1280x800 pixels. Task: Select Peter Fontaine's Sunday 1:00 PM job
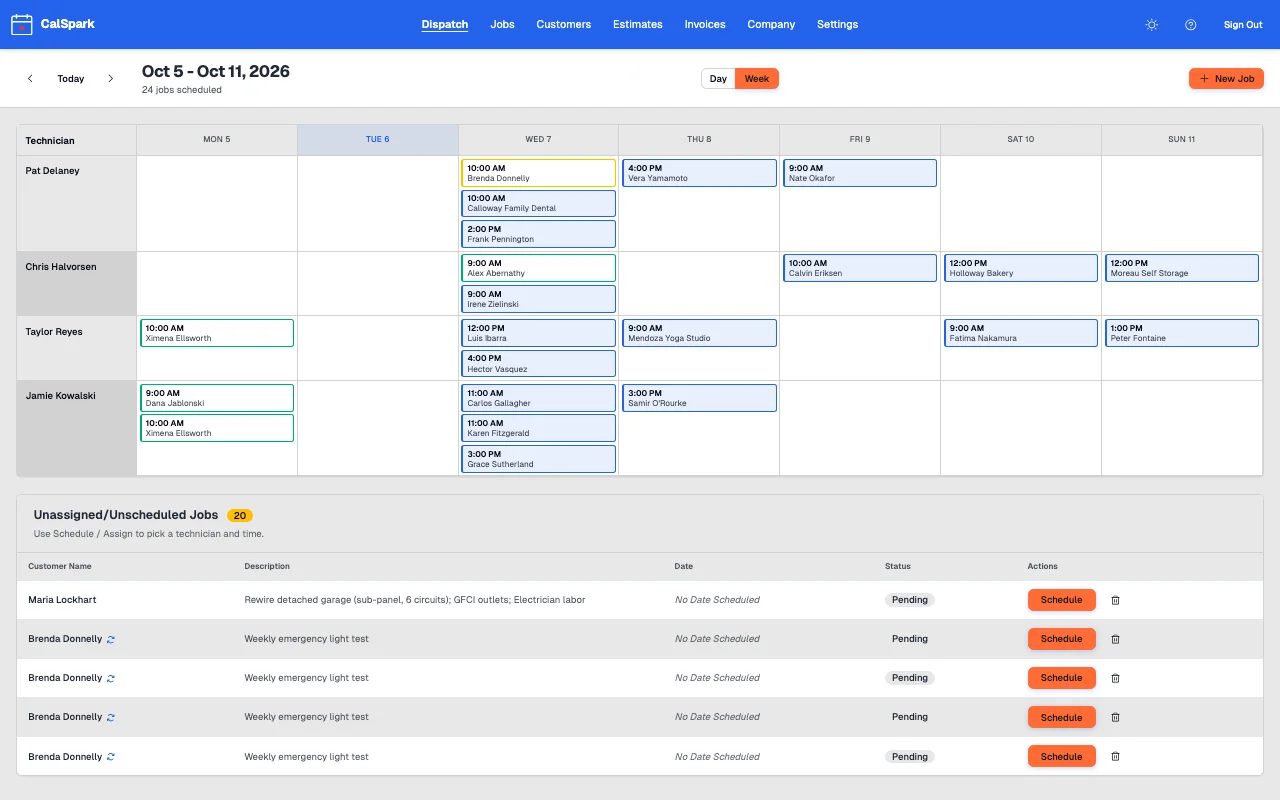pos(1182,333)
